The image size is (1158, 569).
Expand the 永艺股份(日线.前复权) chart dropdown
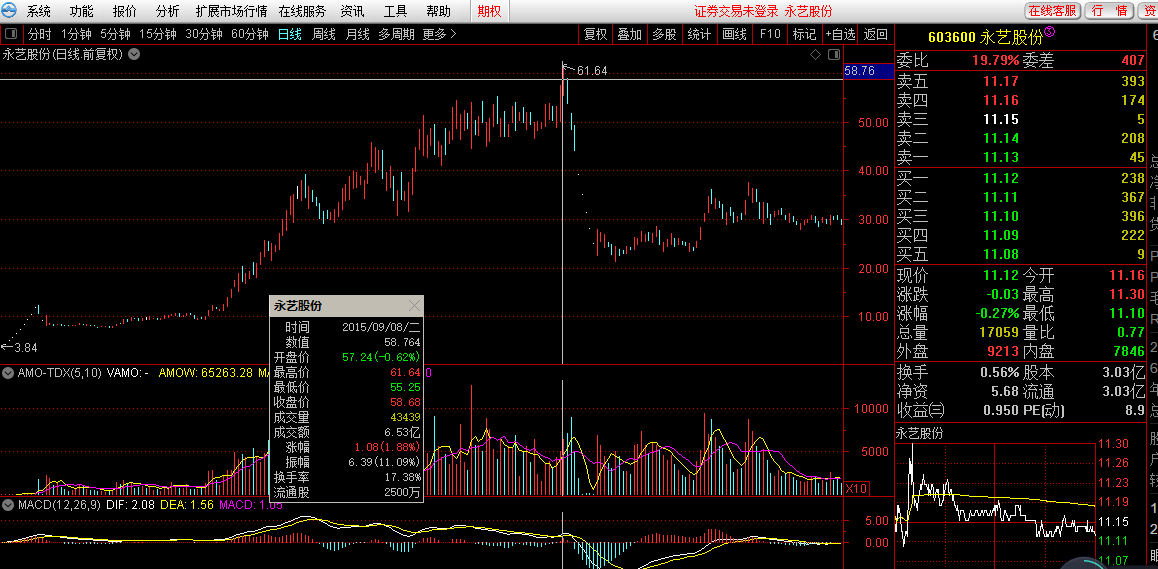tap(134, 55)
